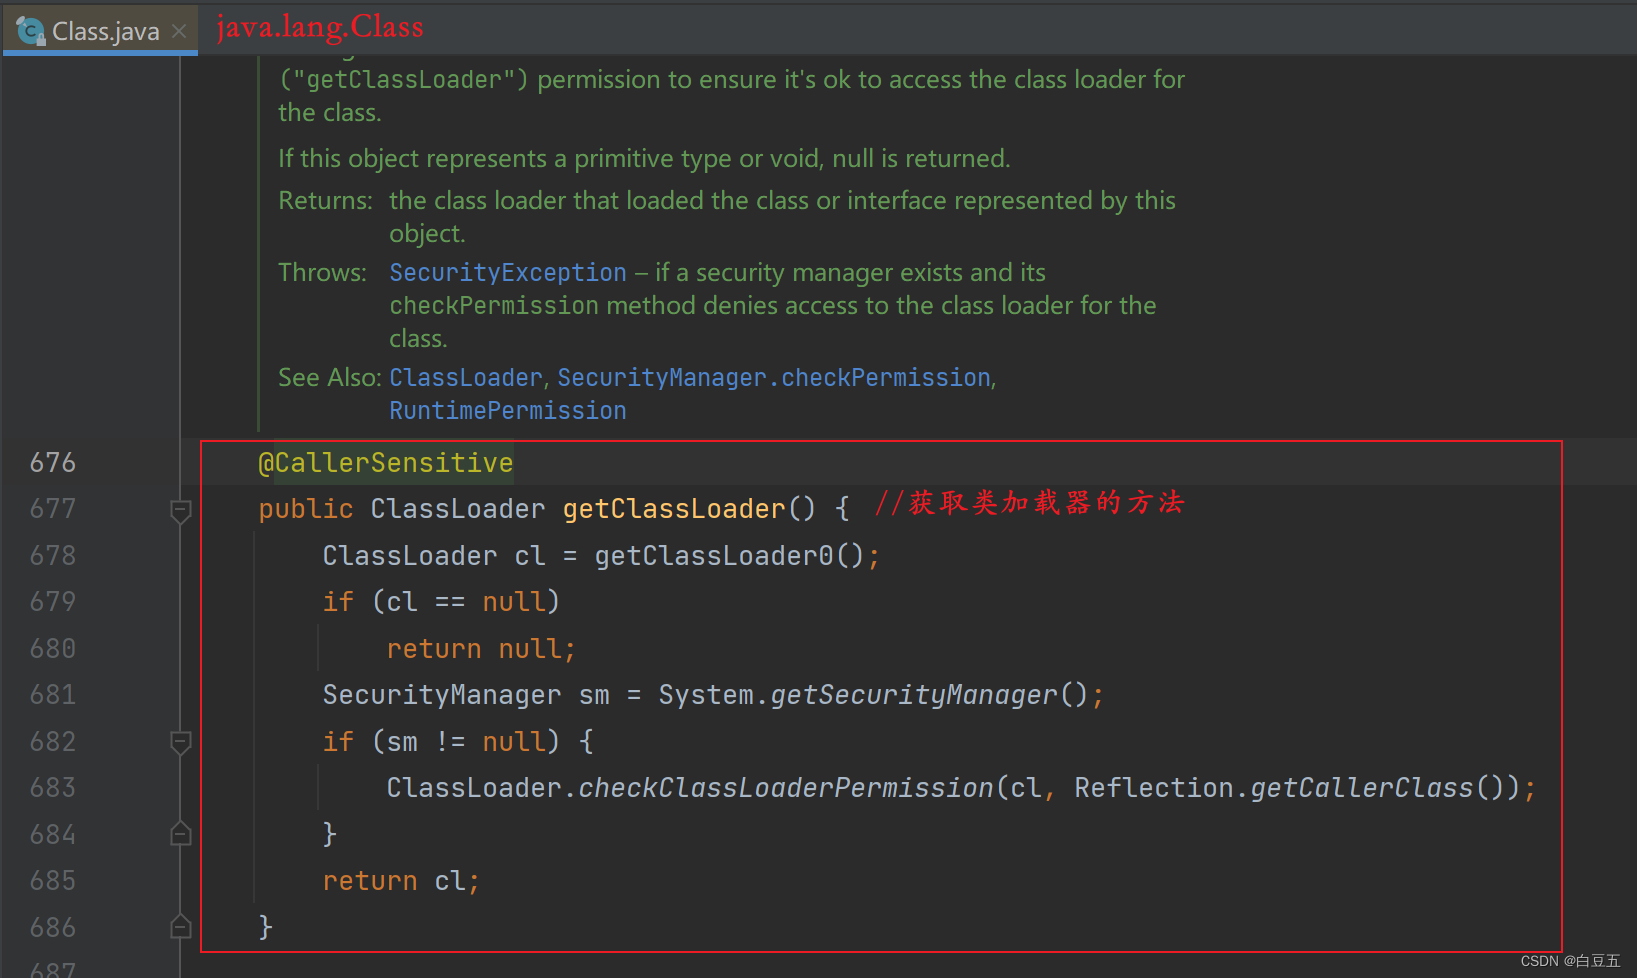Click line number 685 in the gutter
1637x978 pixels.
point(53,881)
